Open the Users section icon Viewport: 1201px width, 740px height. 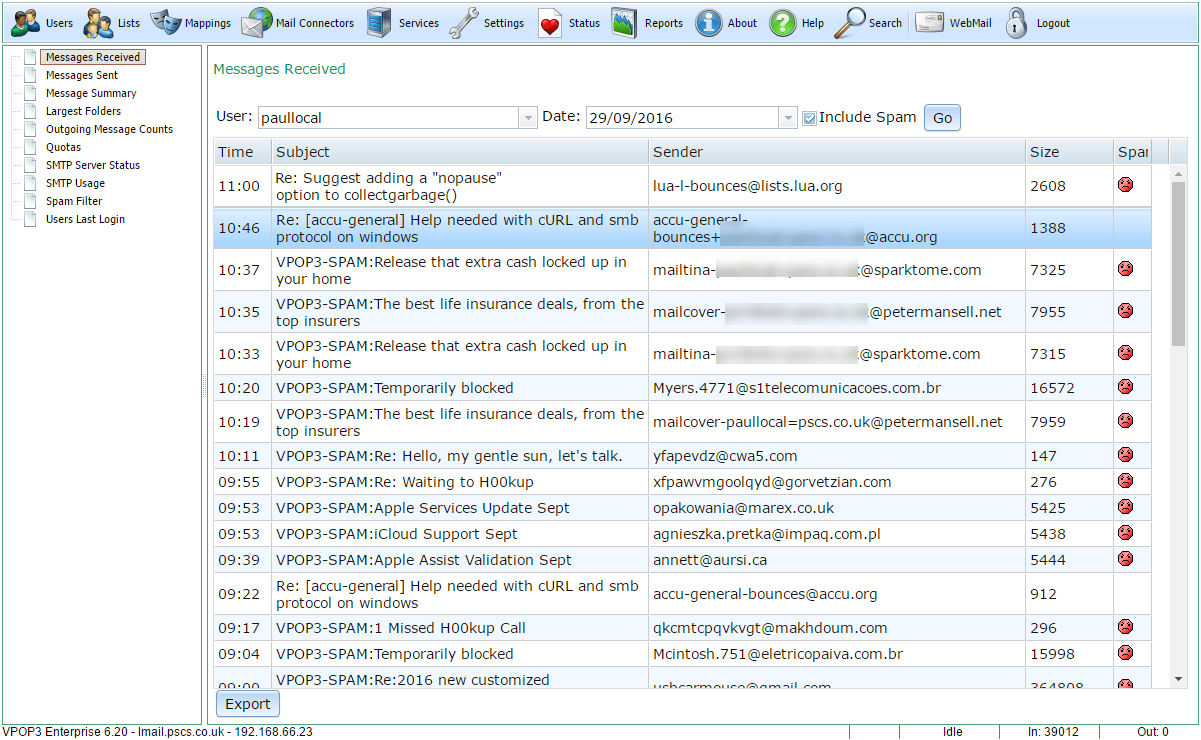[27, 23]
